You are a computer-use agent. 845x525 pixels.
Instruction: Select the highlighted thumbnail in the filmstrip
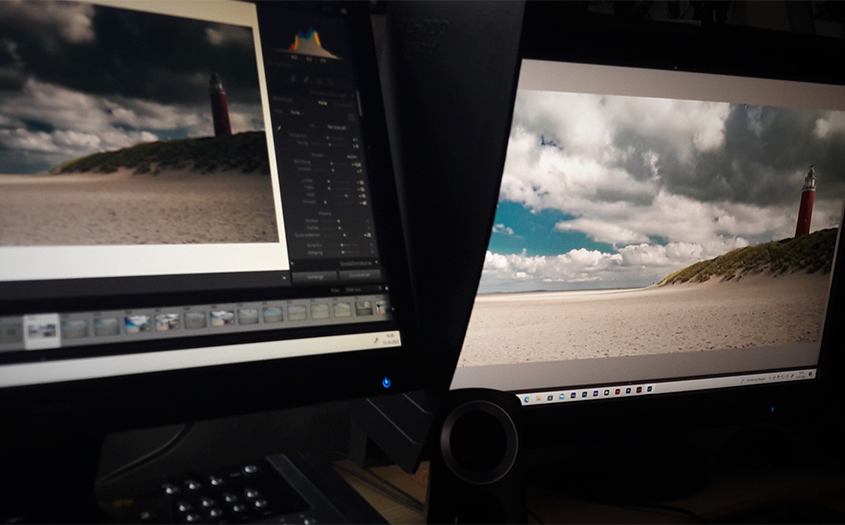[42, 330]
